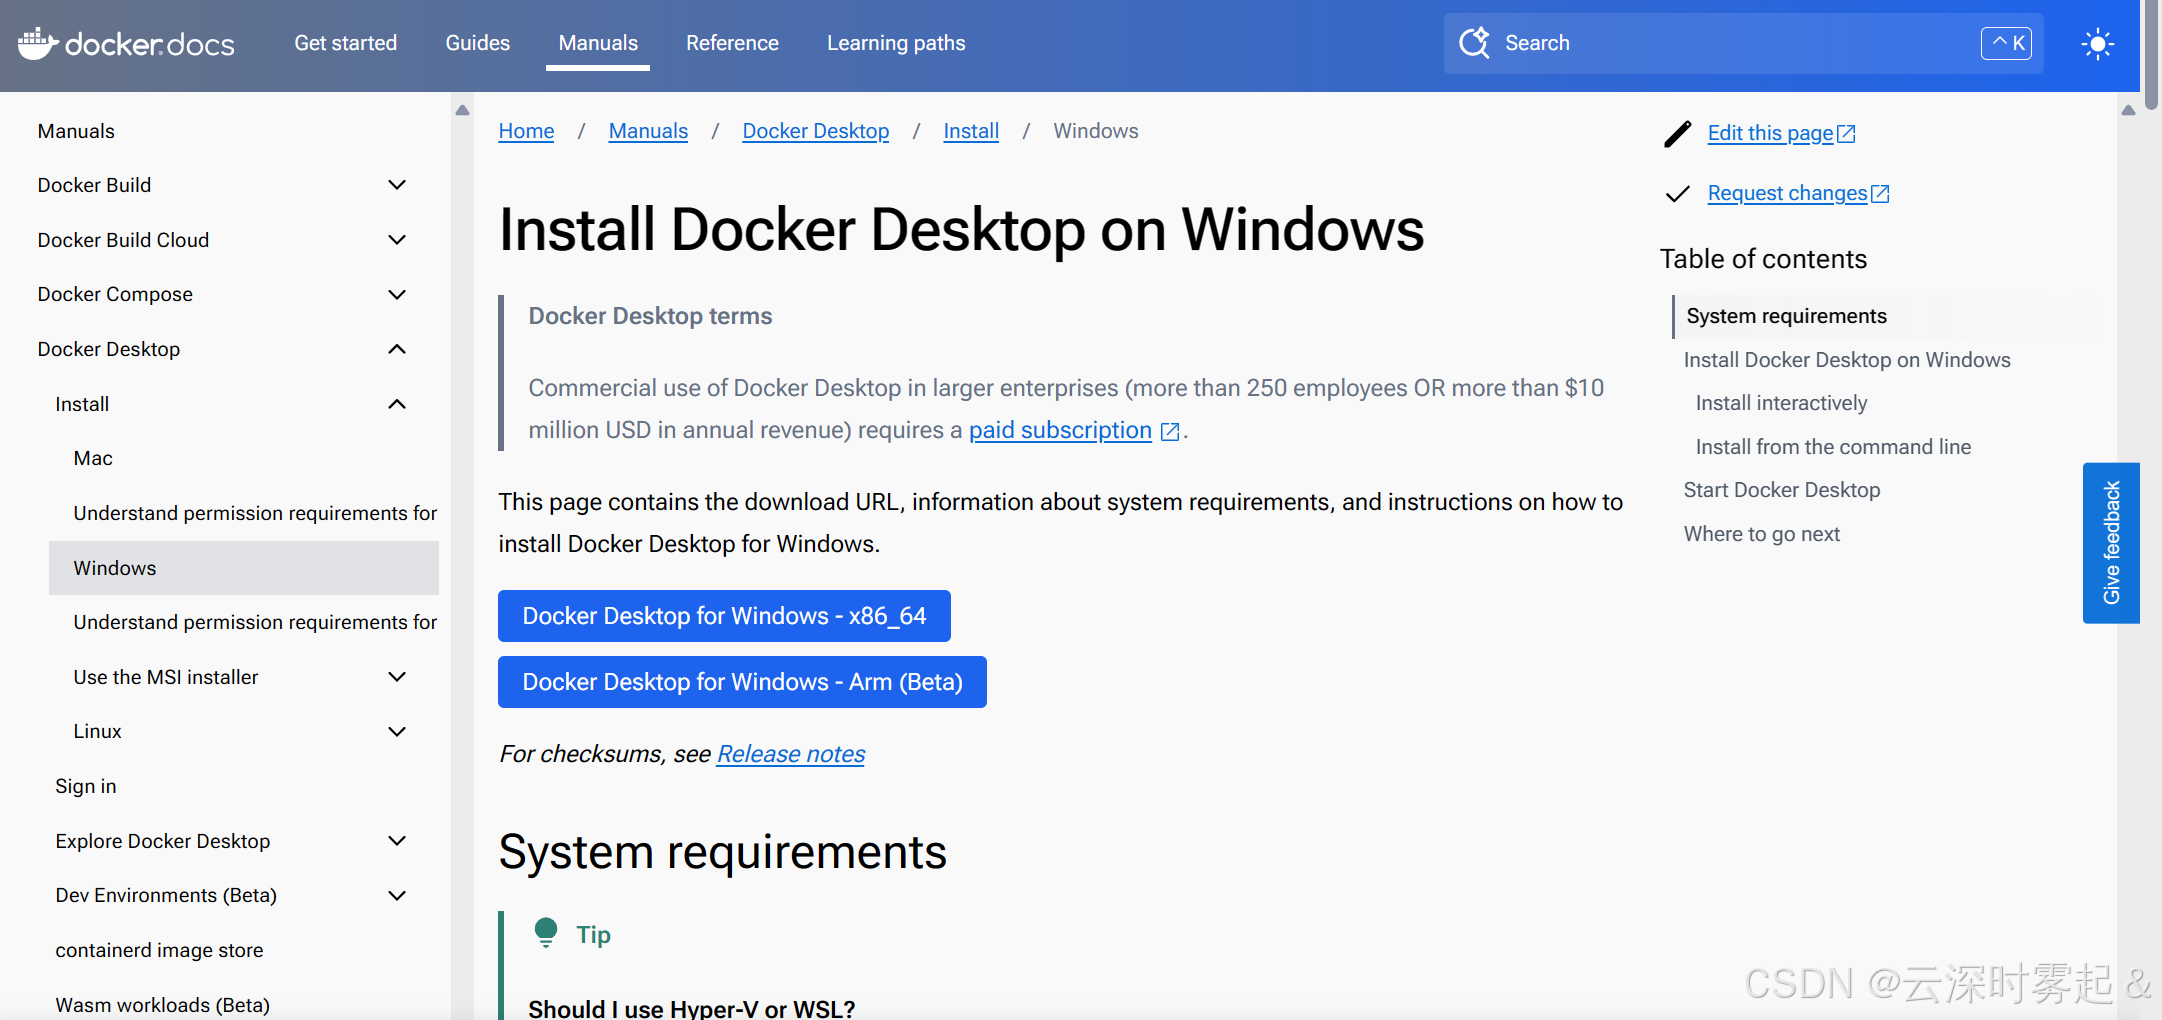Viewport: 2162px width, 1020px height.
Task: Open the Guides nav item
Action: click(477, 43)
